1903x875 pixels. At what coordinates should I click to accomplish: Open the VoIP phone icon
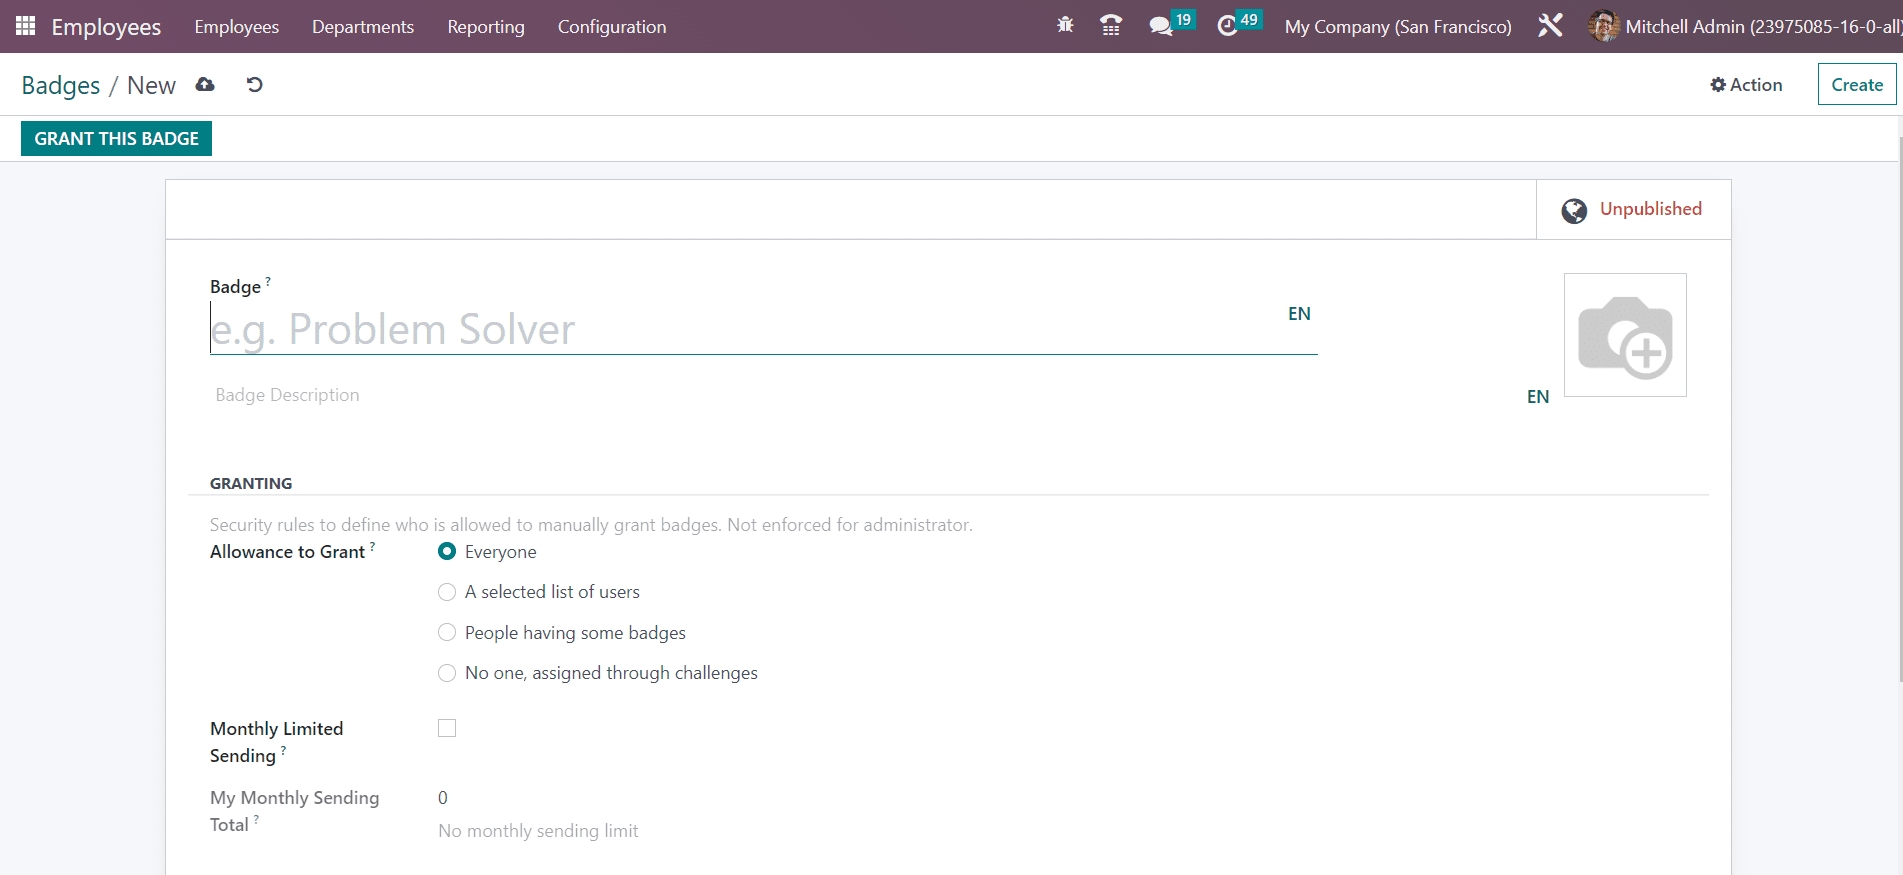pos(1110,26)
